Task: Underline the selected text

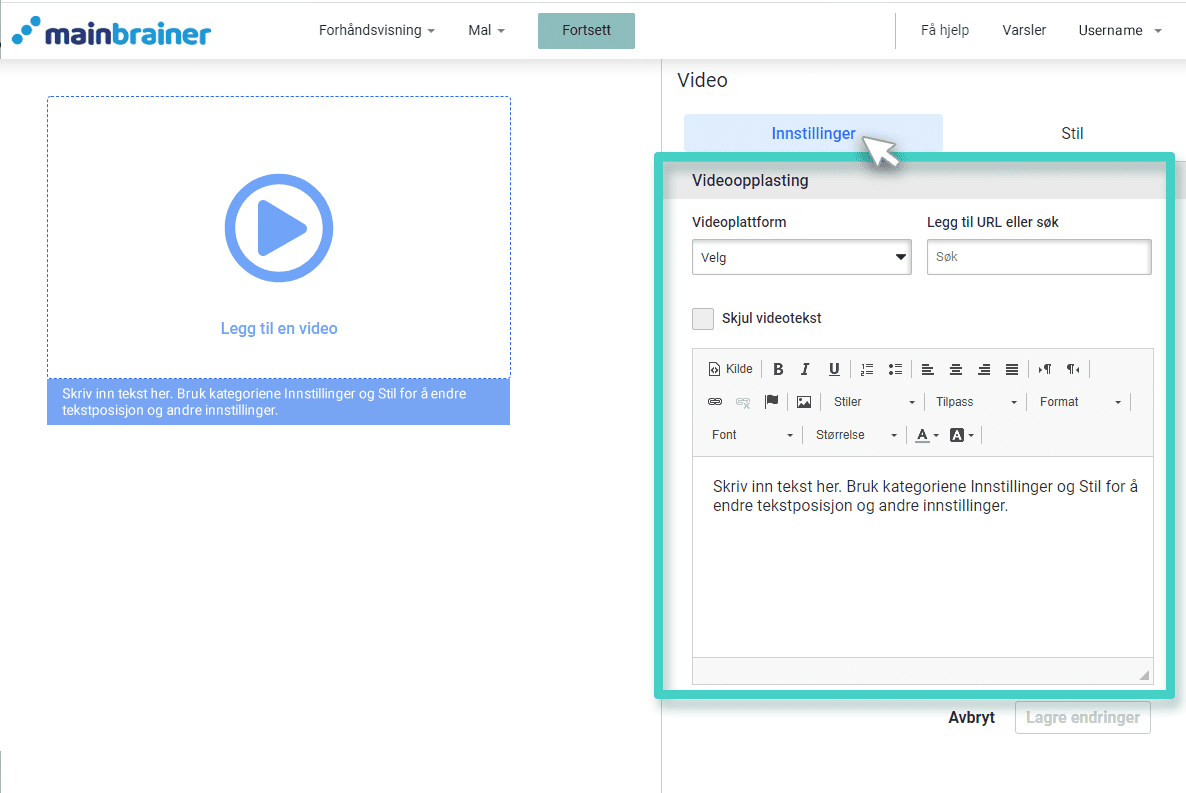Action: coord(834,369)
